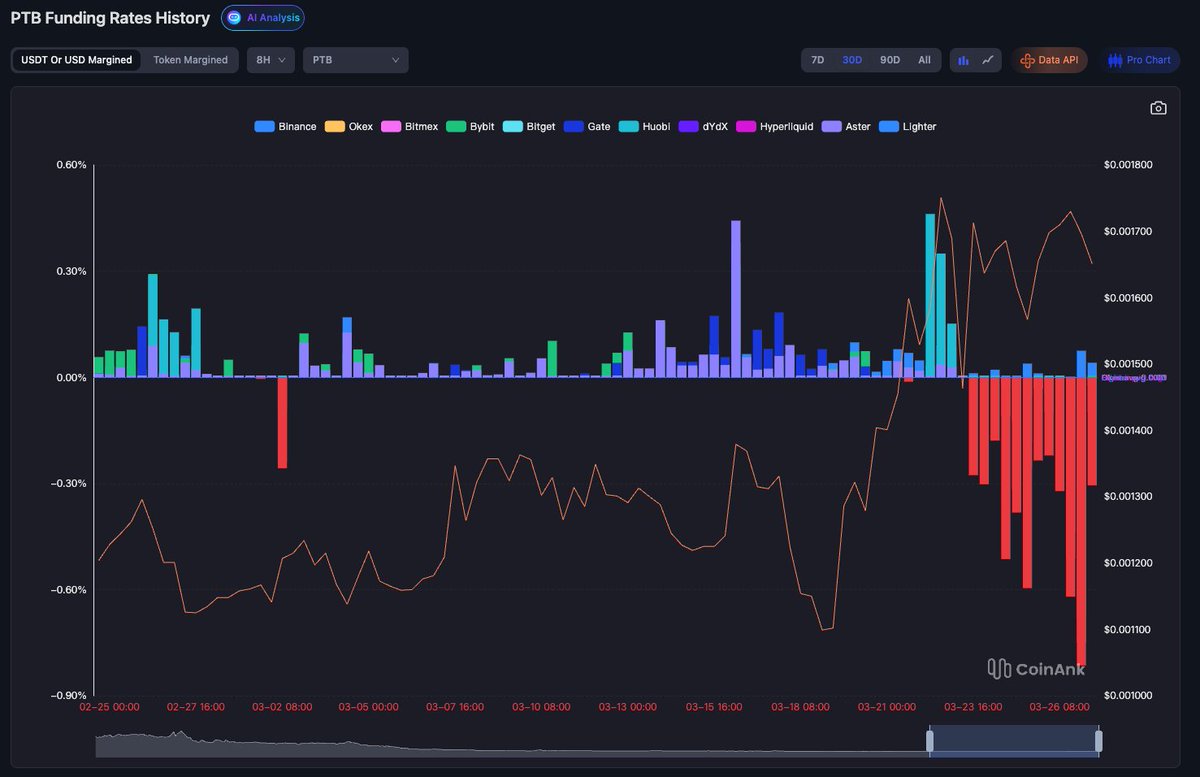Expand the PTB symbol dropdown
This screenshot has height=777, width=1200.
coord(355,60)
